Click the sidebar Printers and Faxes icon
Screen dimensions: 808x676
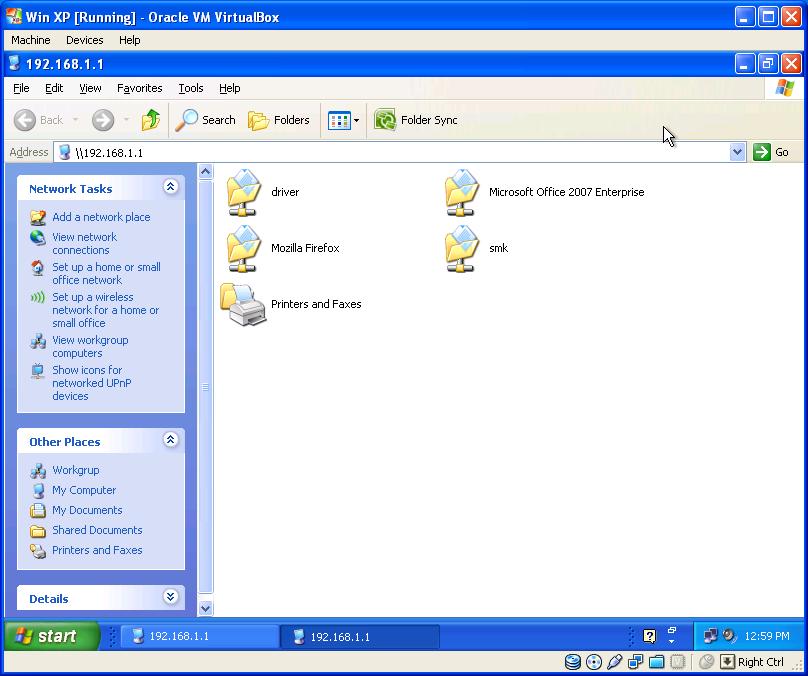[38, 551]
